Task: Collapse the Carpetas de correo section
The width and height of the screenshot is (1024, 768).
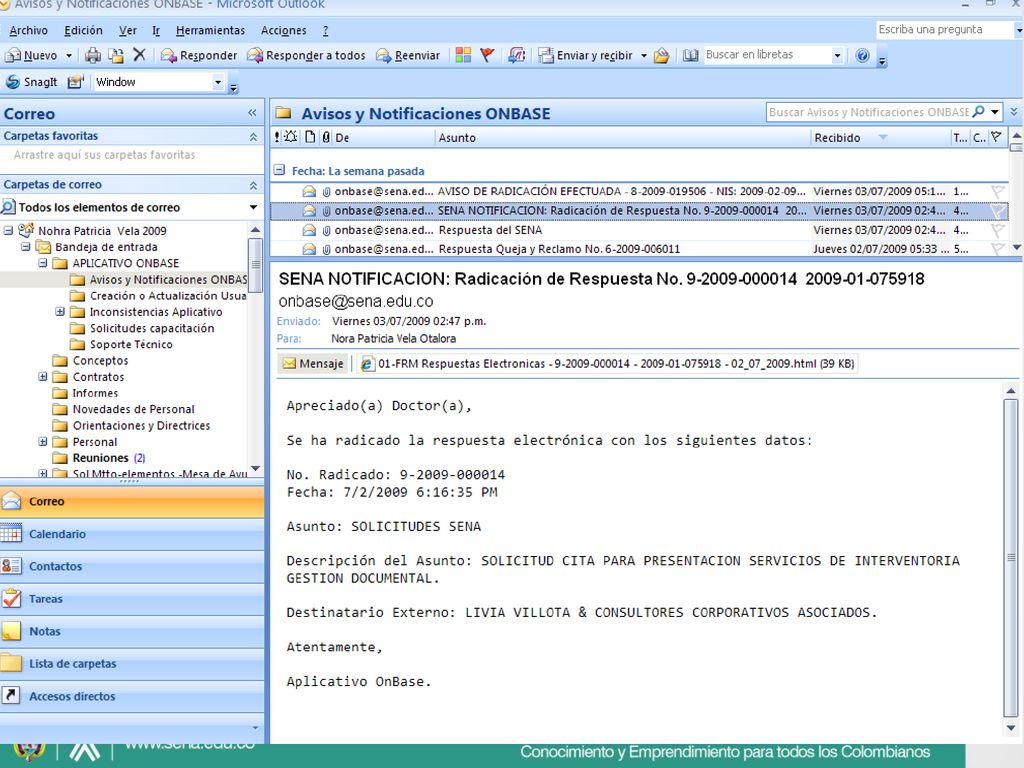Action: 253,185
